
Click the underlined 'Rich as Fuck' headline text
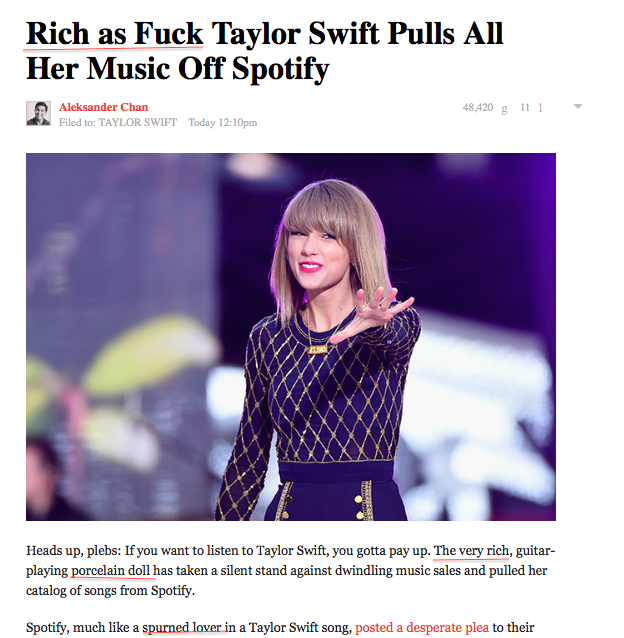coord(114,33)
